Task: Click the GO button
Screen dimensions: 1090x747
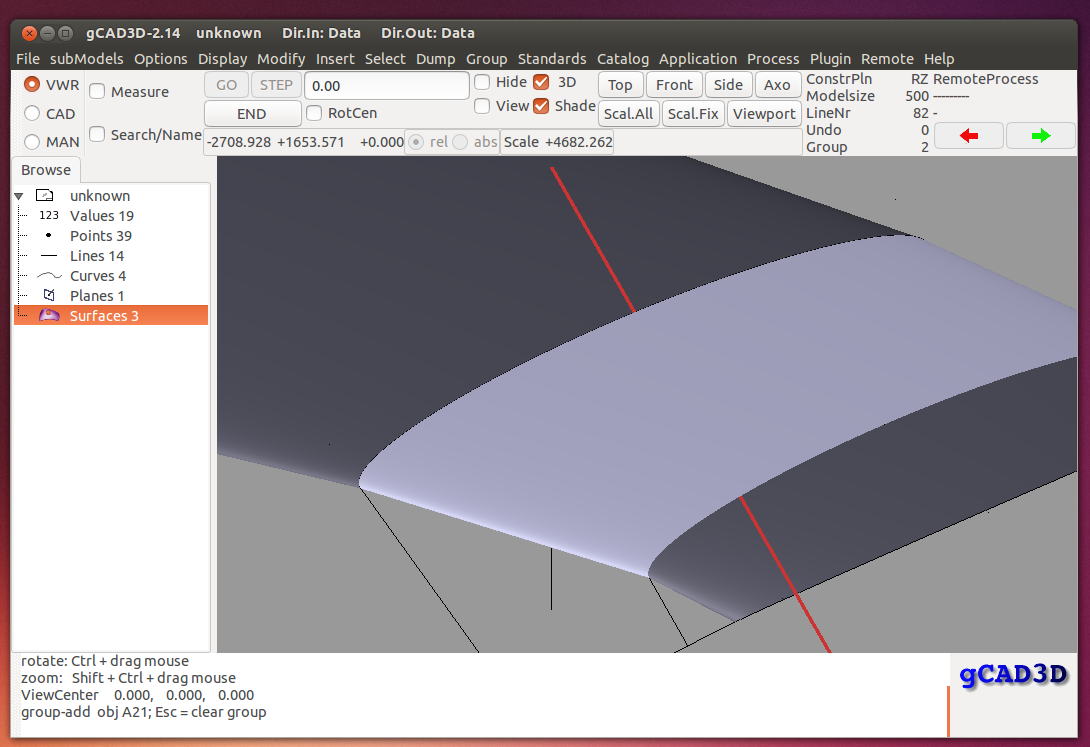Action: pyautogui.click(x=226, y=85)
